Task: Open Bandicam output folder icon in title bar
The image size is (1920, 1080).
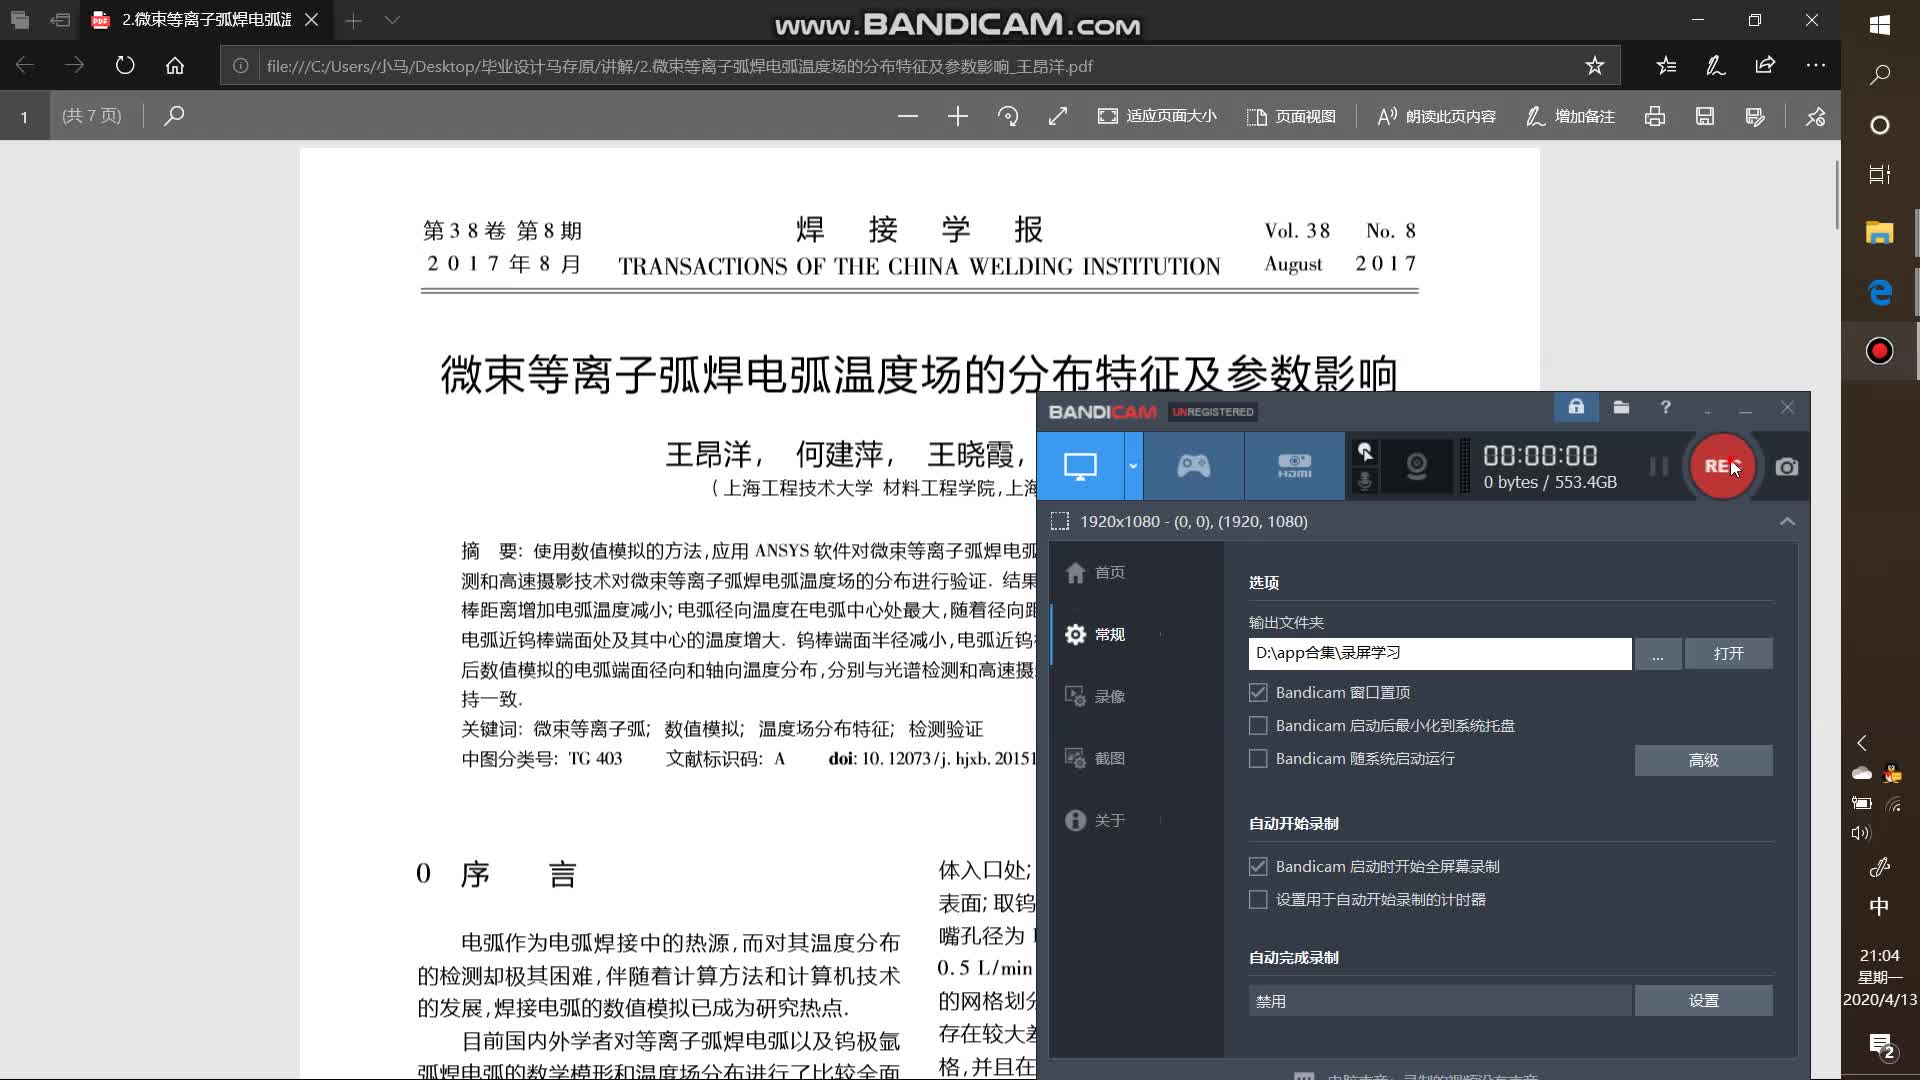Action: tap(1621, 407)
